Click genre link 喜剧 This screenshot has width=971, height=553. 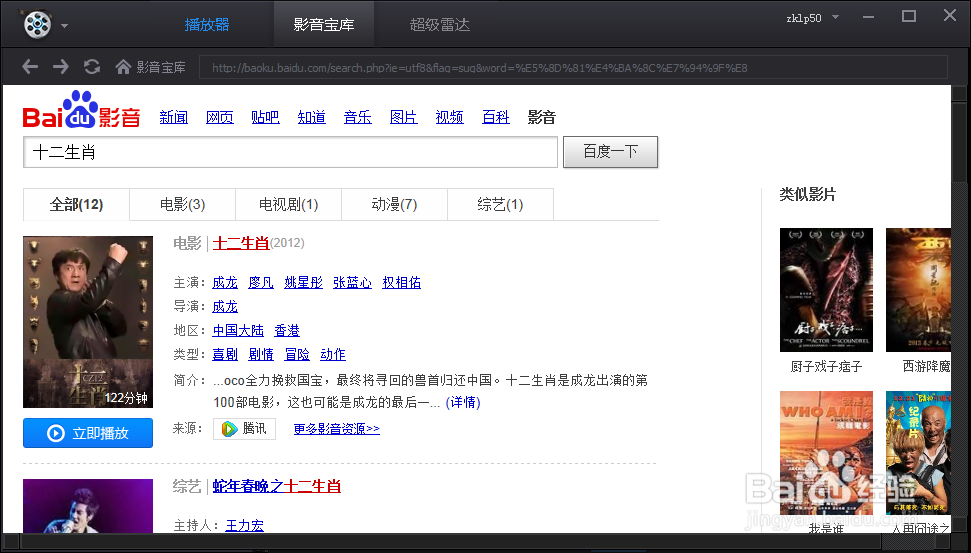225,354
